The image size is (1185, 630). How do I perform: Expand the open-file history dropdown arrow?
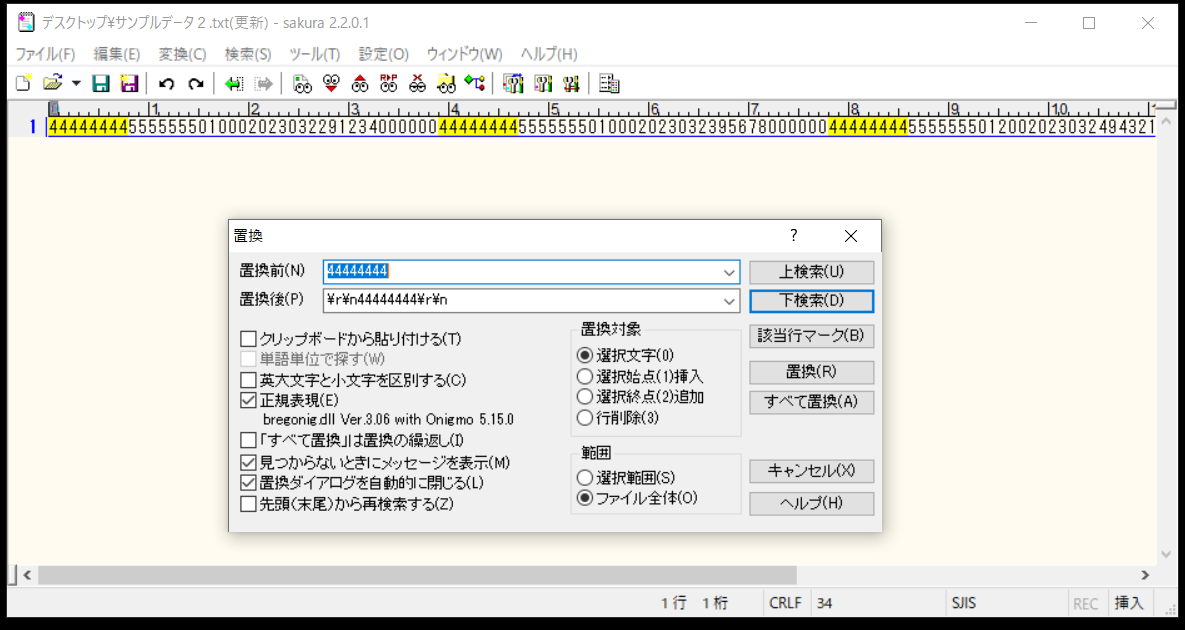tap(76, 83)
